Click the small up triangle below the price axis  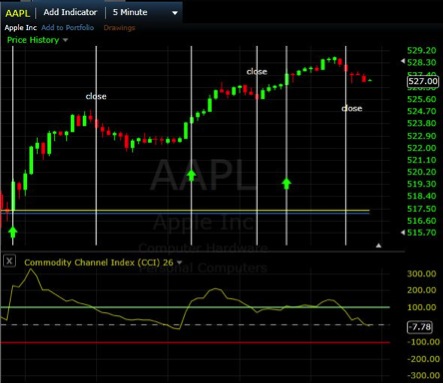[x=379, y=246]
